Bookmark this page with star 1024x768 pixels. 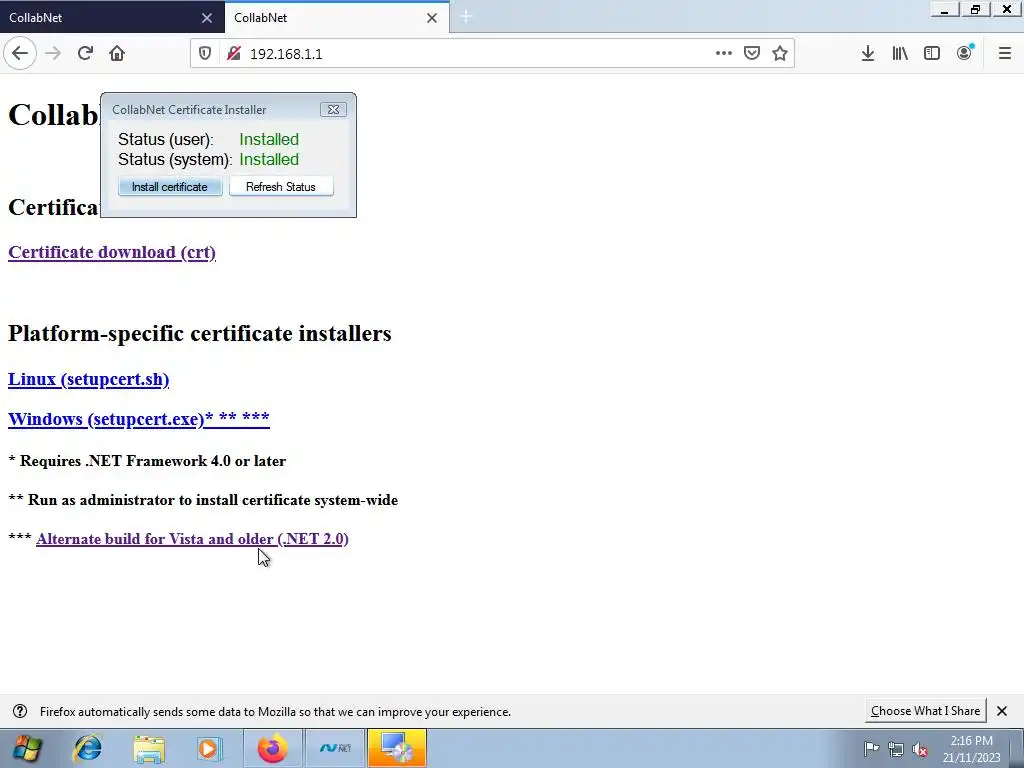pyautogui.click(x=780, y=54)
